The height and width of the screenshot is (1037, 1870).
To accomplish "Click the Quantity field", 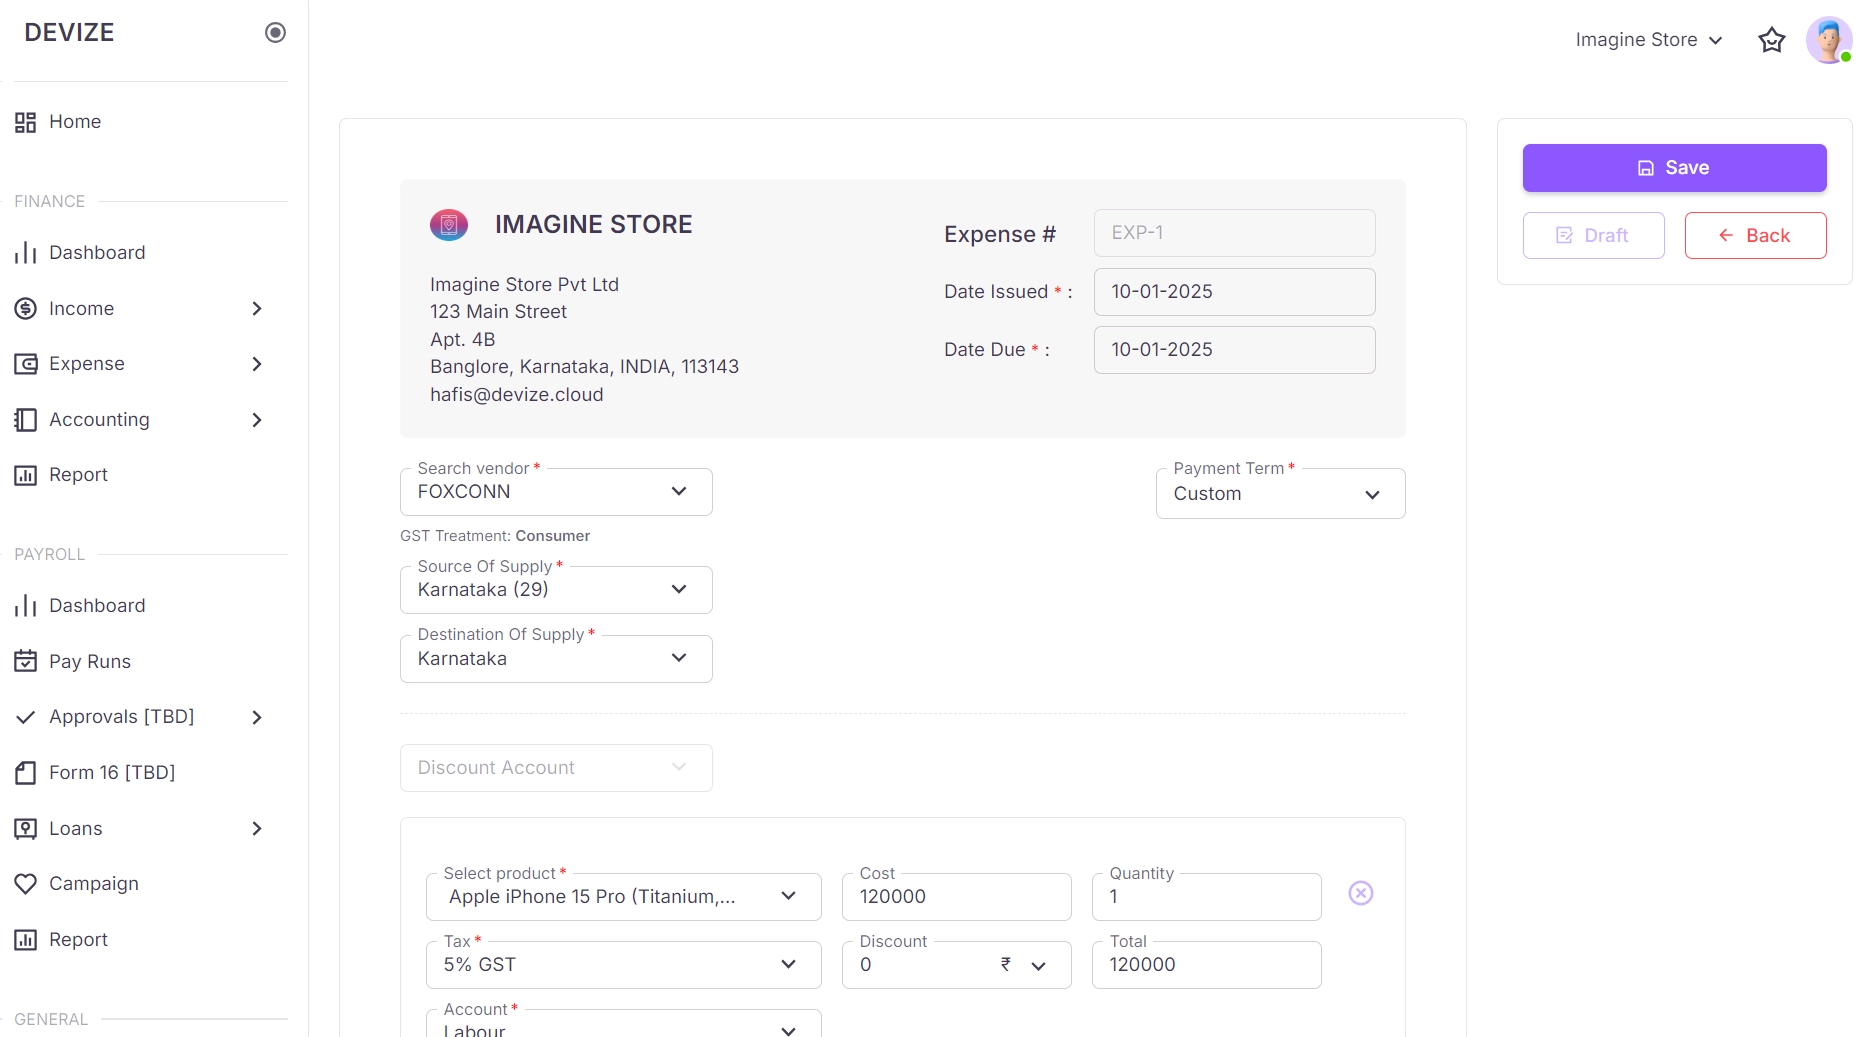I will pyautogui.click(x=1206, y=897).
